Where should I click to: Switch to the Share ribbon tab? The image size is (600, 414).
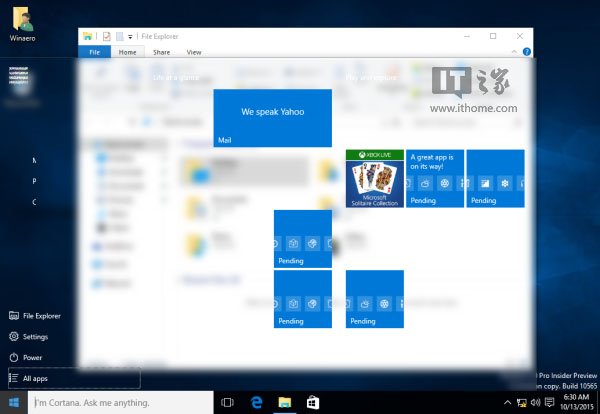(x=161, y=51)
